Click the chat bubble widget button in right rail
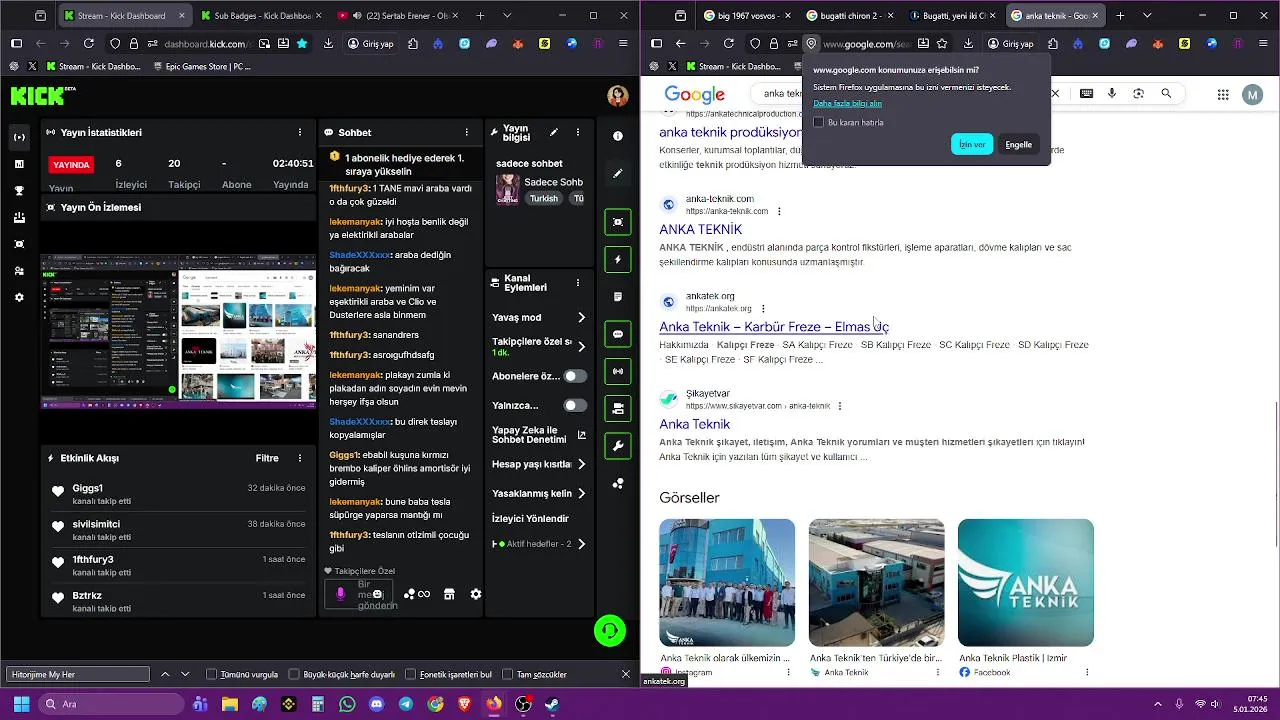This screenshot has width=1280, height=720. 618,334
